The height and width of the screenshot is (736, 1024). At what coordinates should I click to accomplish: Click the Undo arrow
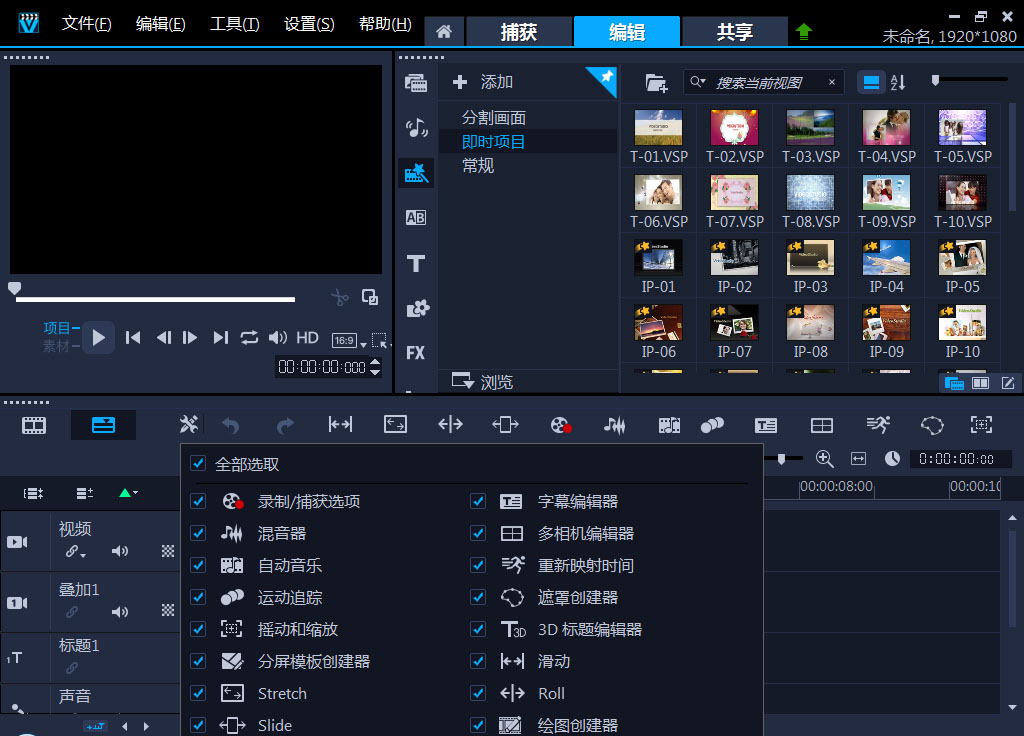click(231, 426)
